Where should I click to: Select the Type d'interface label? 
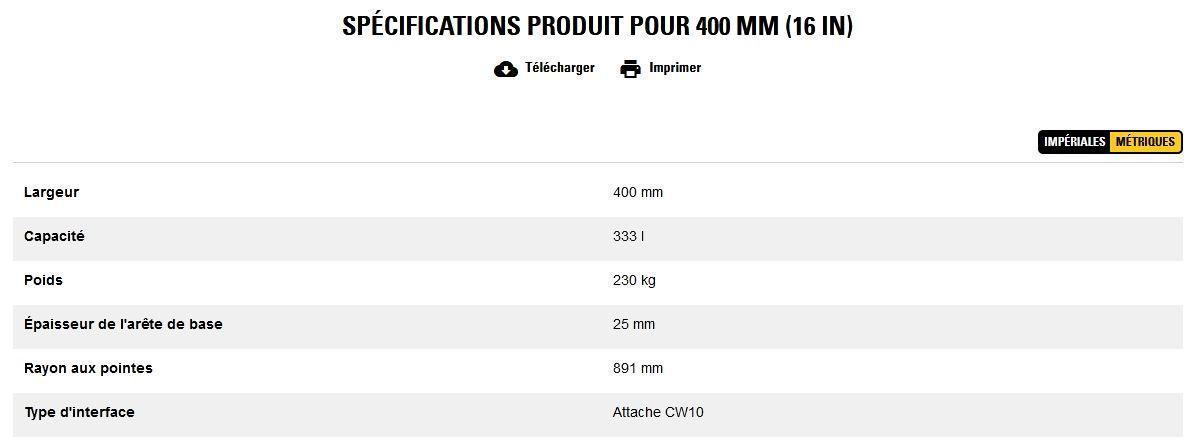click(x=79, y=412)
